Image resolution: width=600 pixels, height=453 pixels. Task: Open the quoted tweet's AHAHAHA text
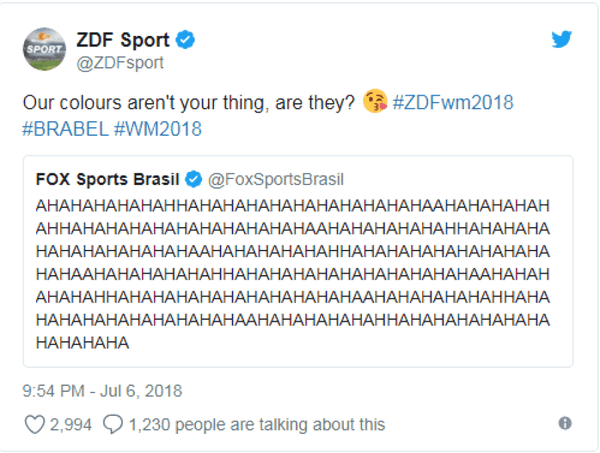pyautogui.click(x=293, y=274)
